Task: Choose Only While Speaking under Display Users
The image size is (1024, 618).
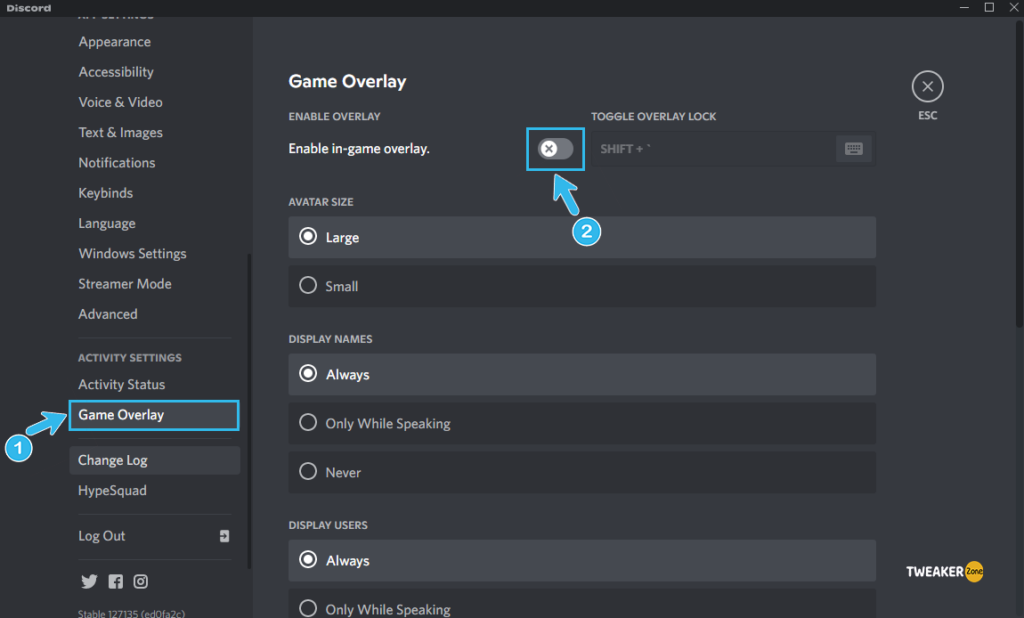Action: [582, 604]
